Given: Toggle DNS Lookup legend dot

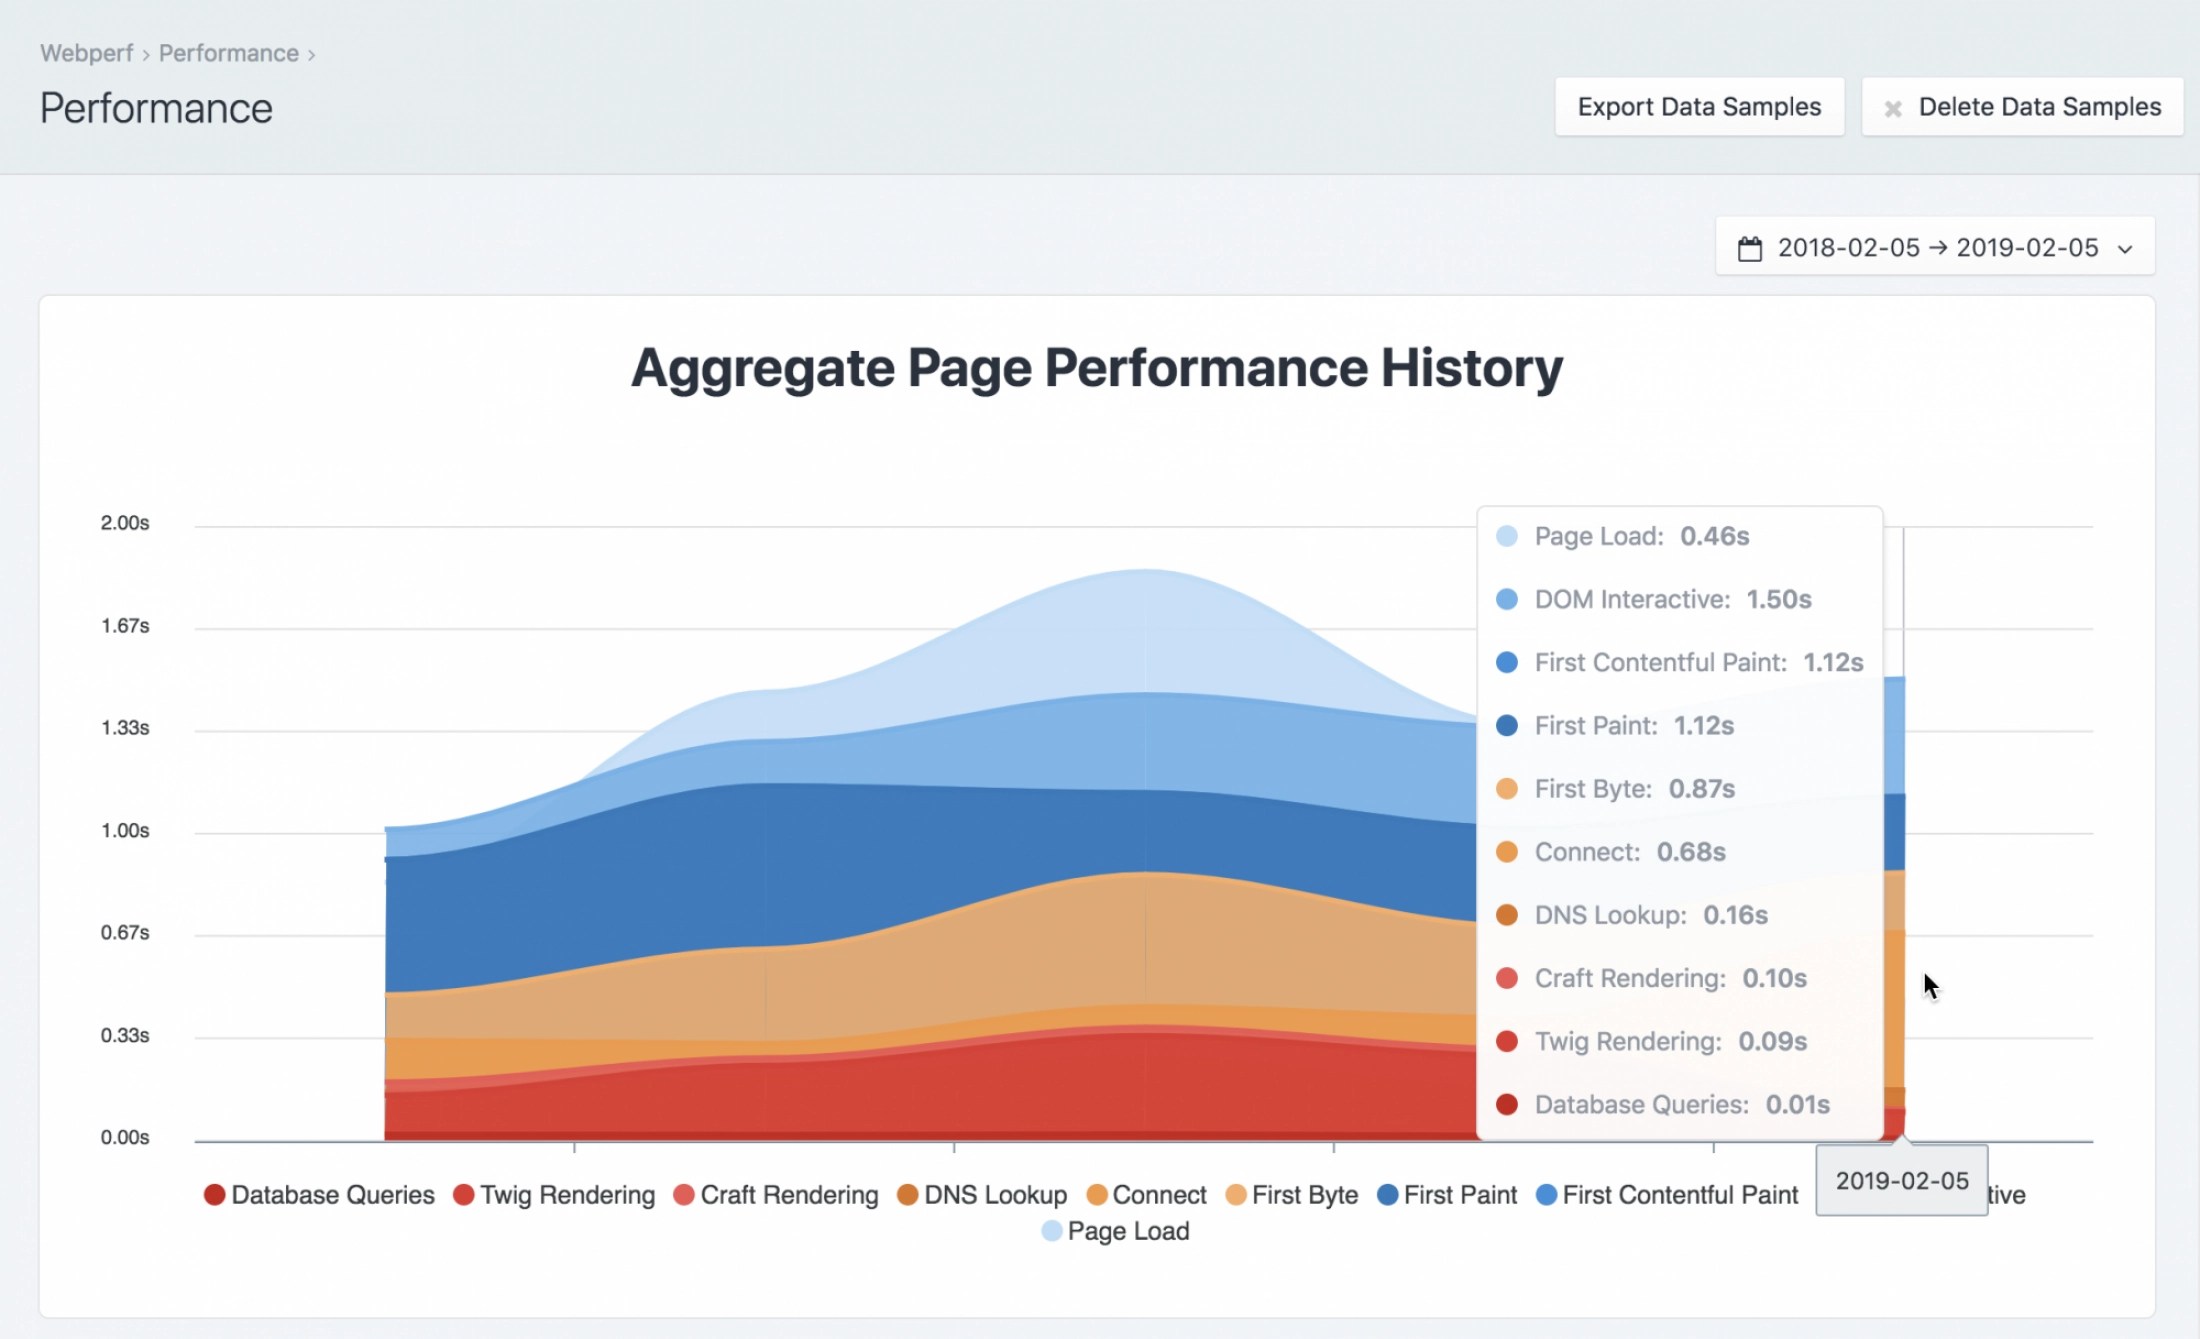Looking at the screenshot, I should 907,1195.
